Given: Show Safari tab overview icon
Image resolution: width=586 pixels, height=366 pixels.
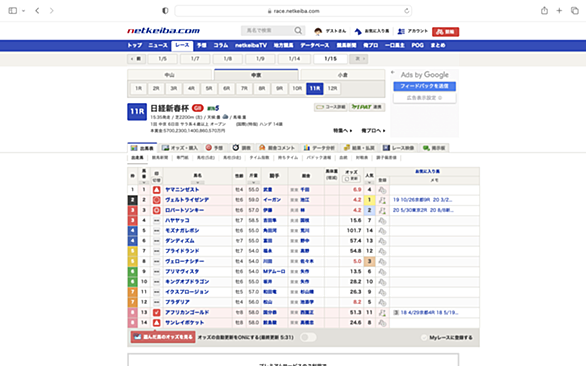Looking at the screenshot, I should (x=575, y=10).
